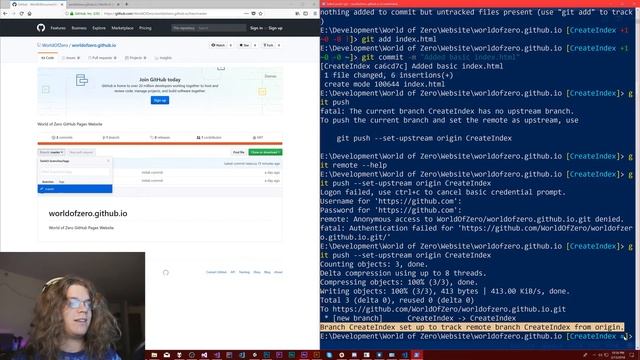Close the first GitHub browser tab

point(62,4)
